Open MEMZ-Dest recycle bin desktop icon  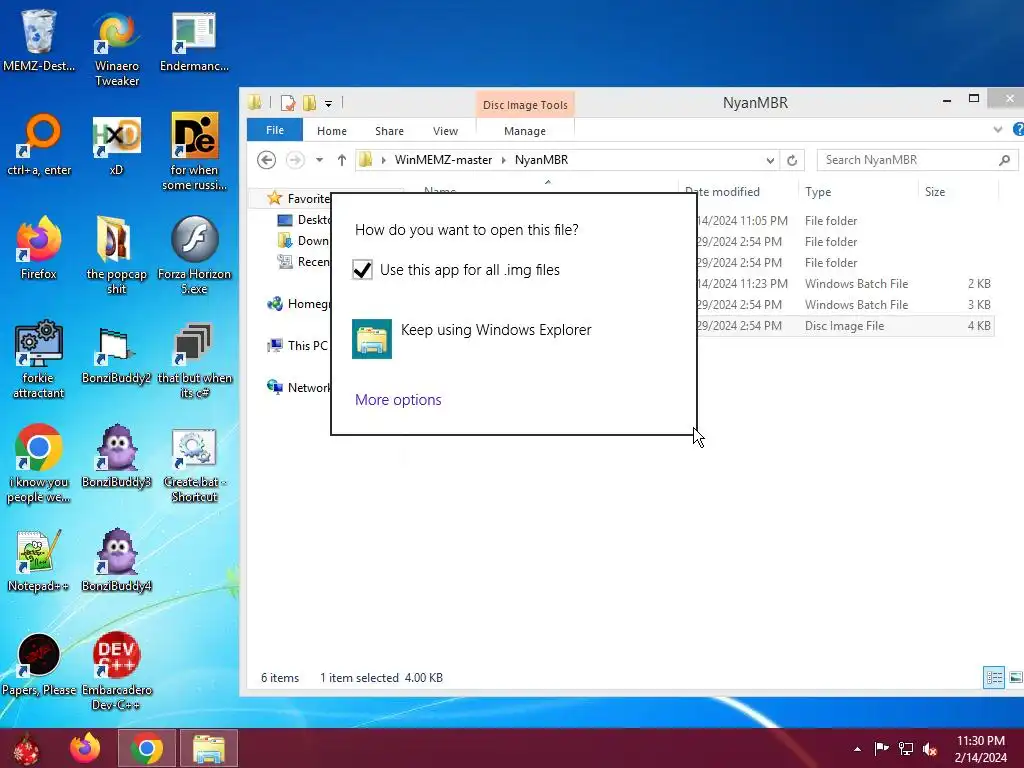39,40
